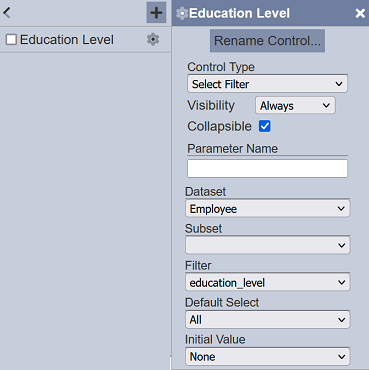Screen dimensions: 369x370
Task: Open the empty Subset dropdown
Action: (x=267, y=245)
